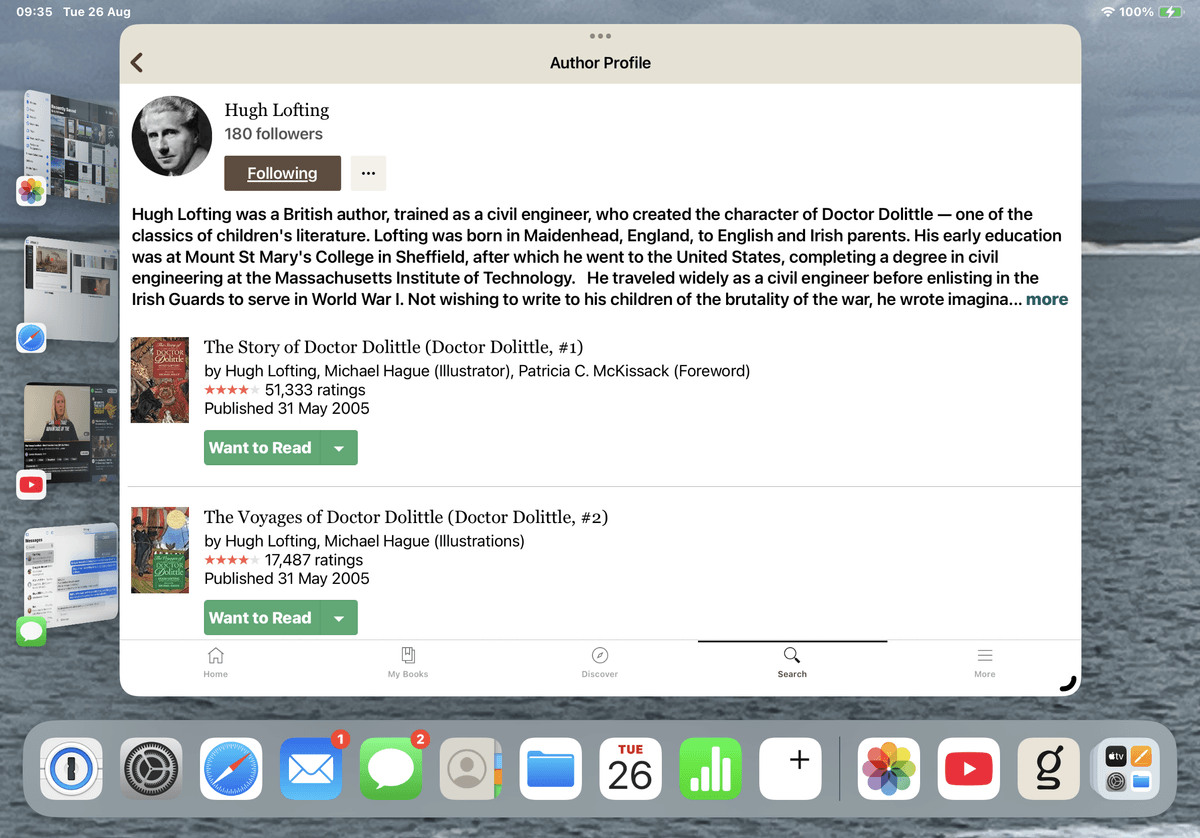
Task: Open the ellipsis options button beside Following
Action: 368,173
